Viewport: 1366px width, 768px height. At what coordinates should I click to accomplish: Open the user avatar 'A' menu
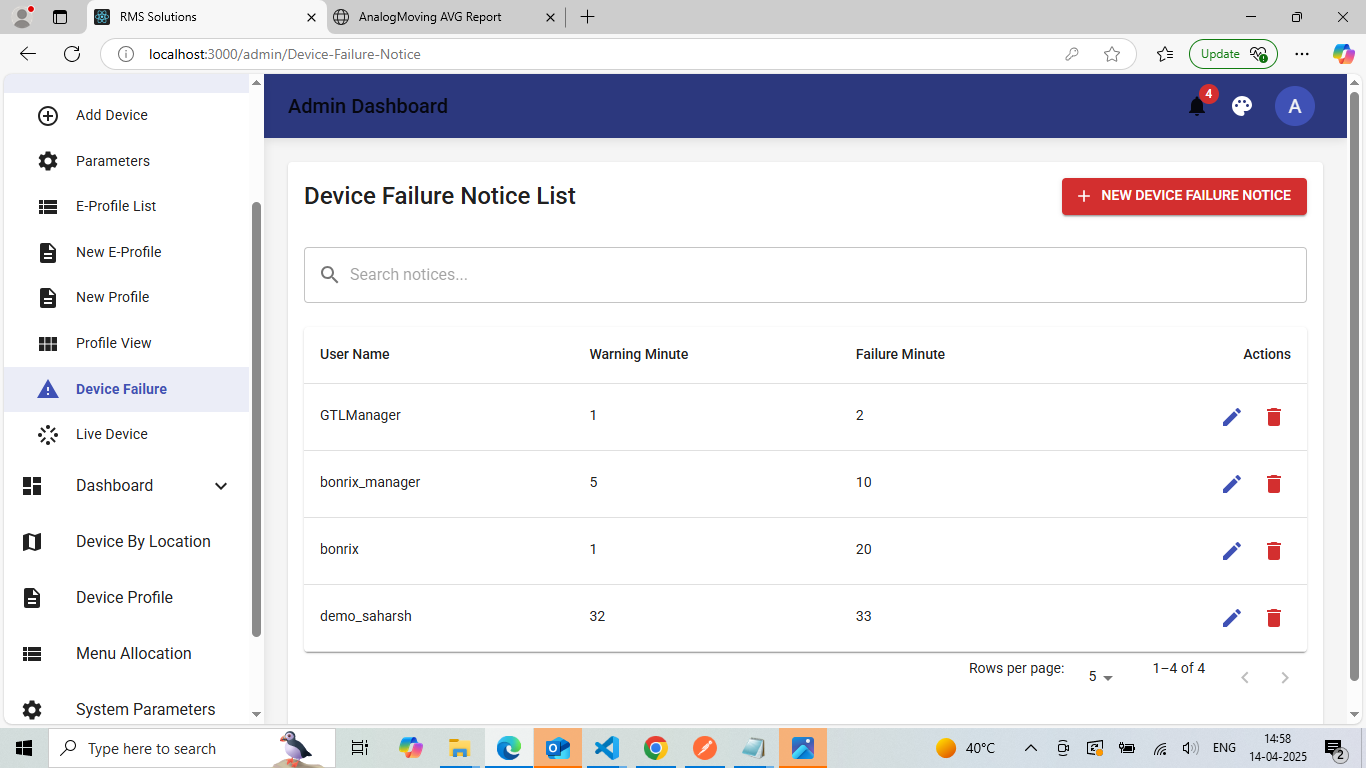(x=1295, y=106)
